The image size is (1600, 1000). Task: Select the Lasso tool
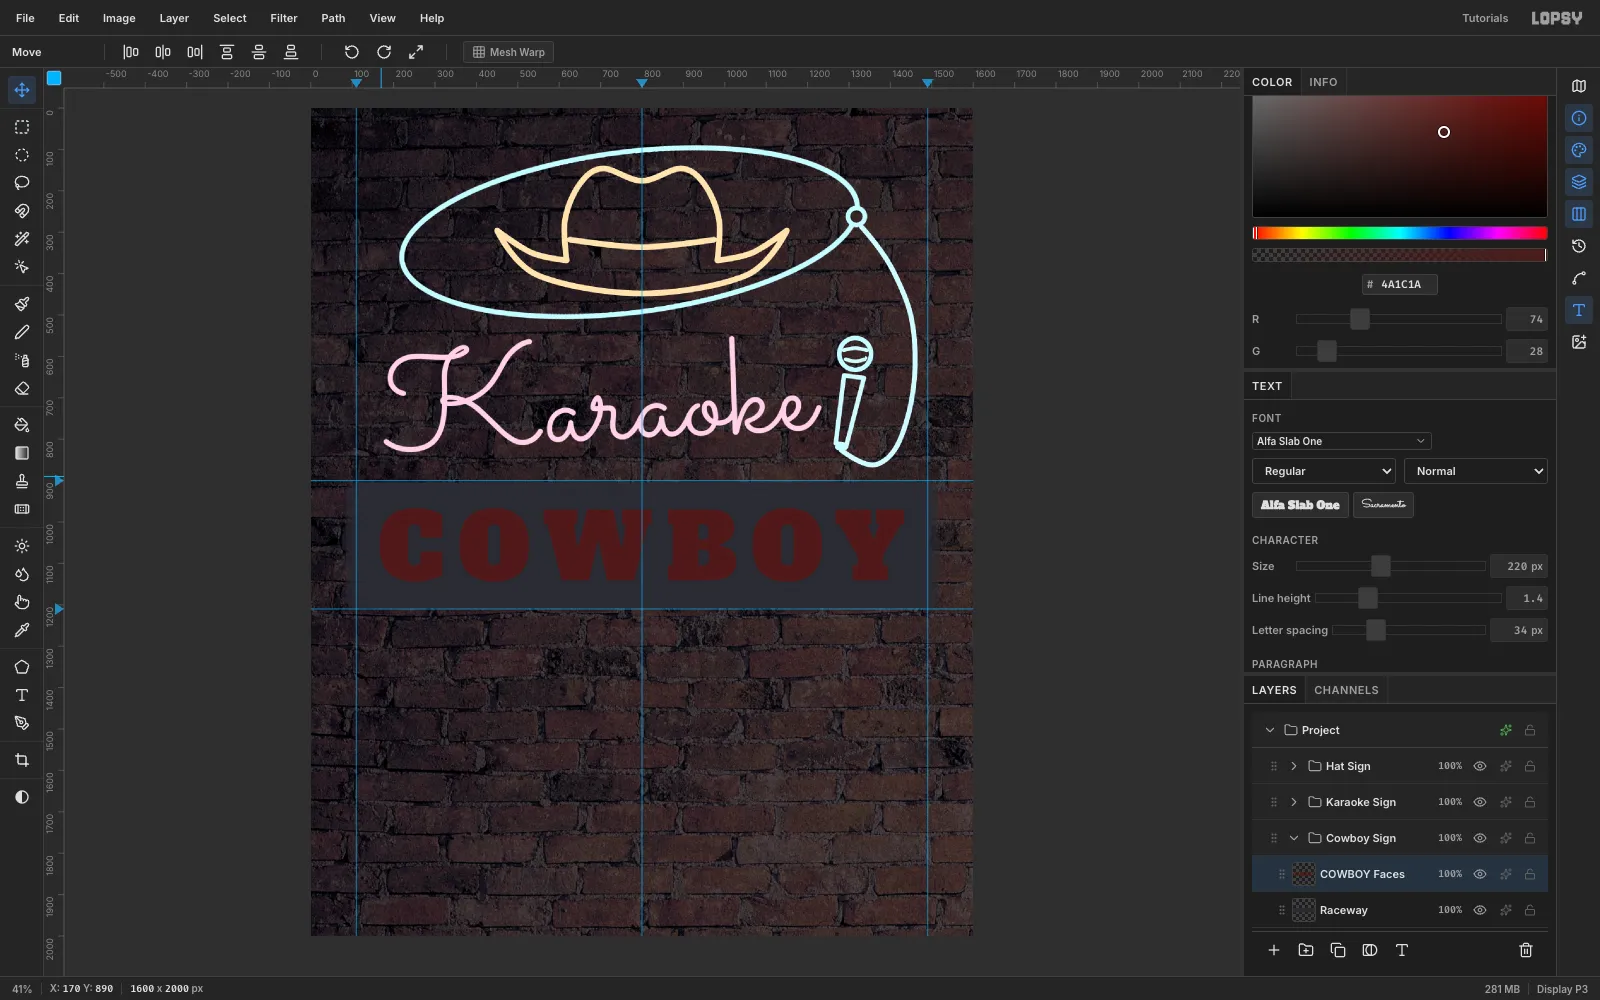pyautogui.click(x=22, y=183)
